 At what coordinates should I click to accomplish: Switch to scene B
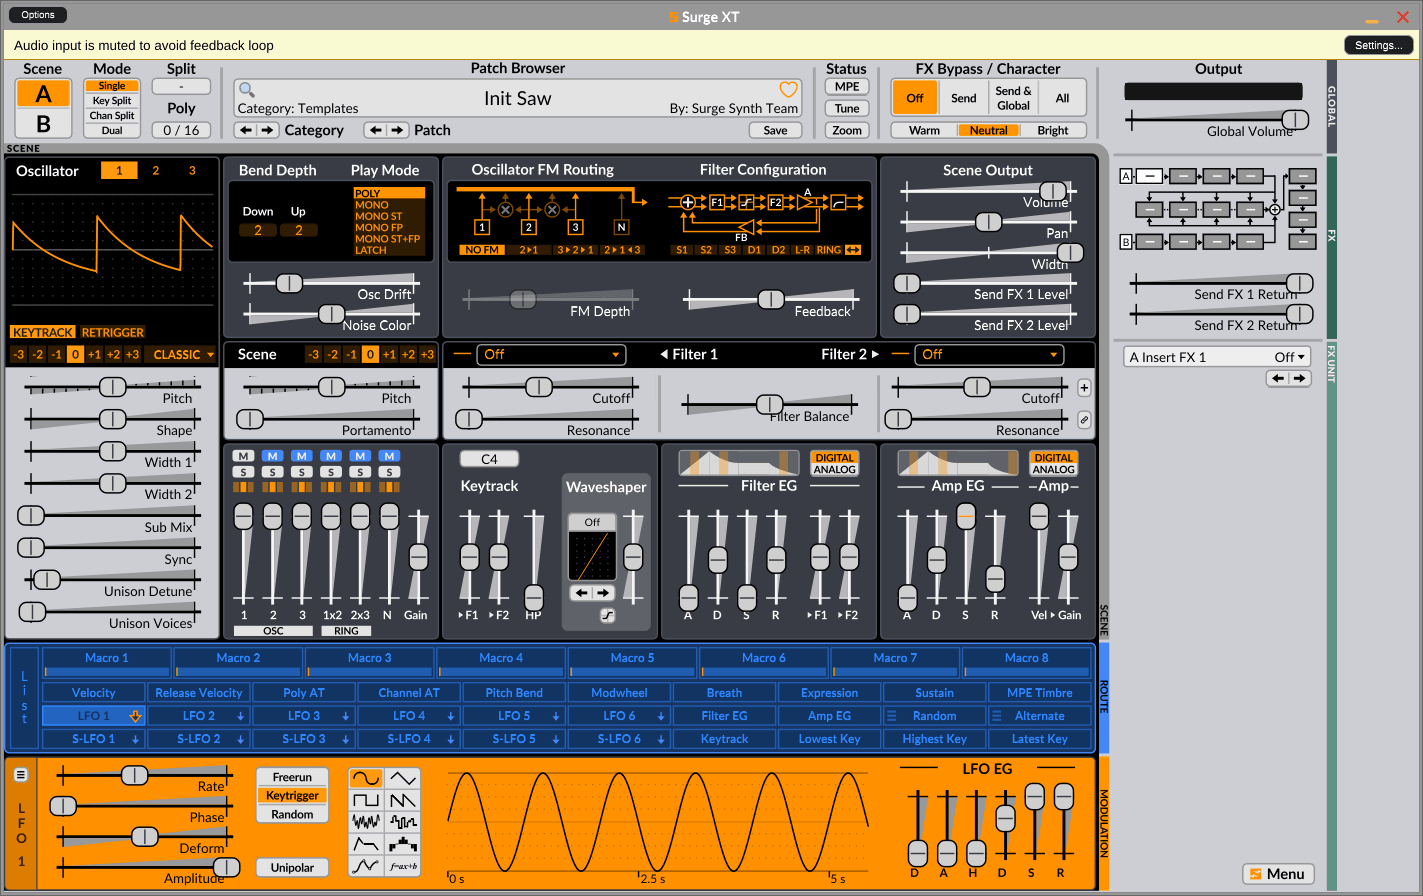coord(43,124)
